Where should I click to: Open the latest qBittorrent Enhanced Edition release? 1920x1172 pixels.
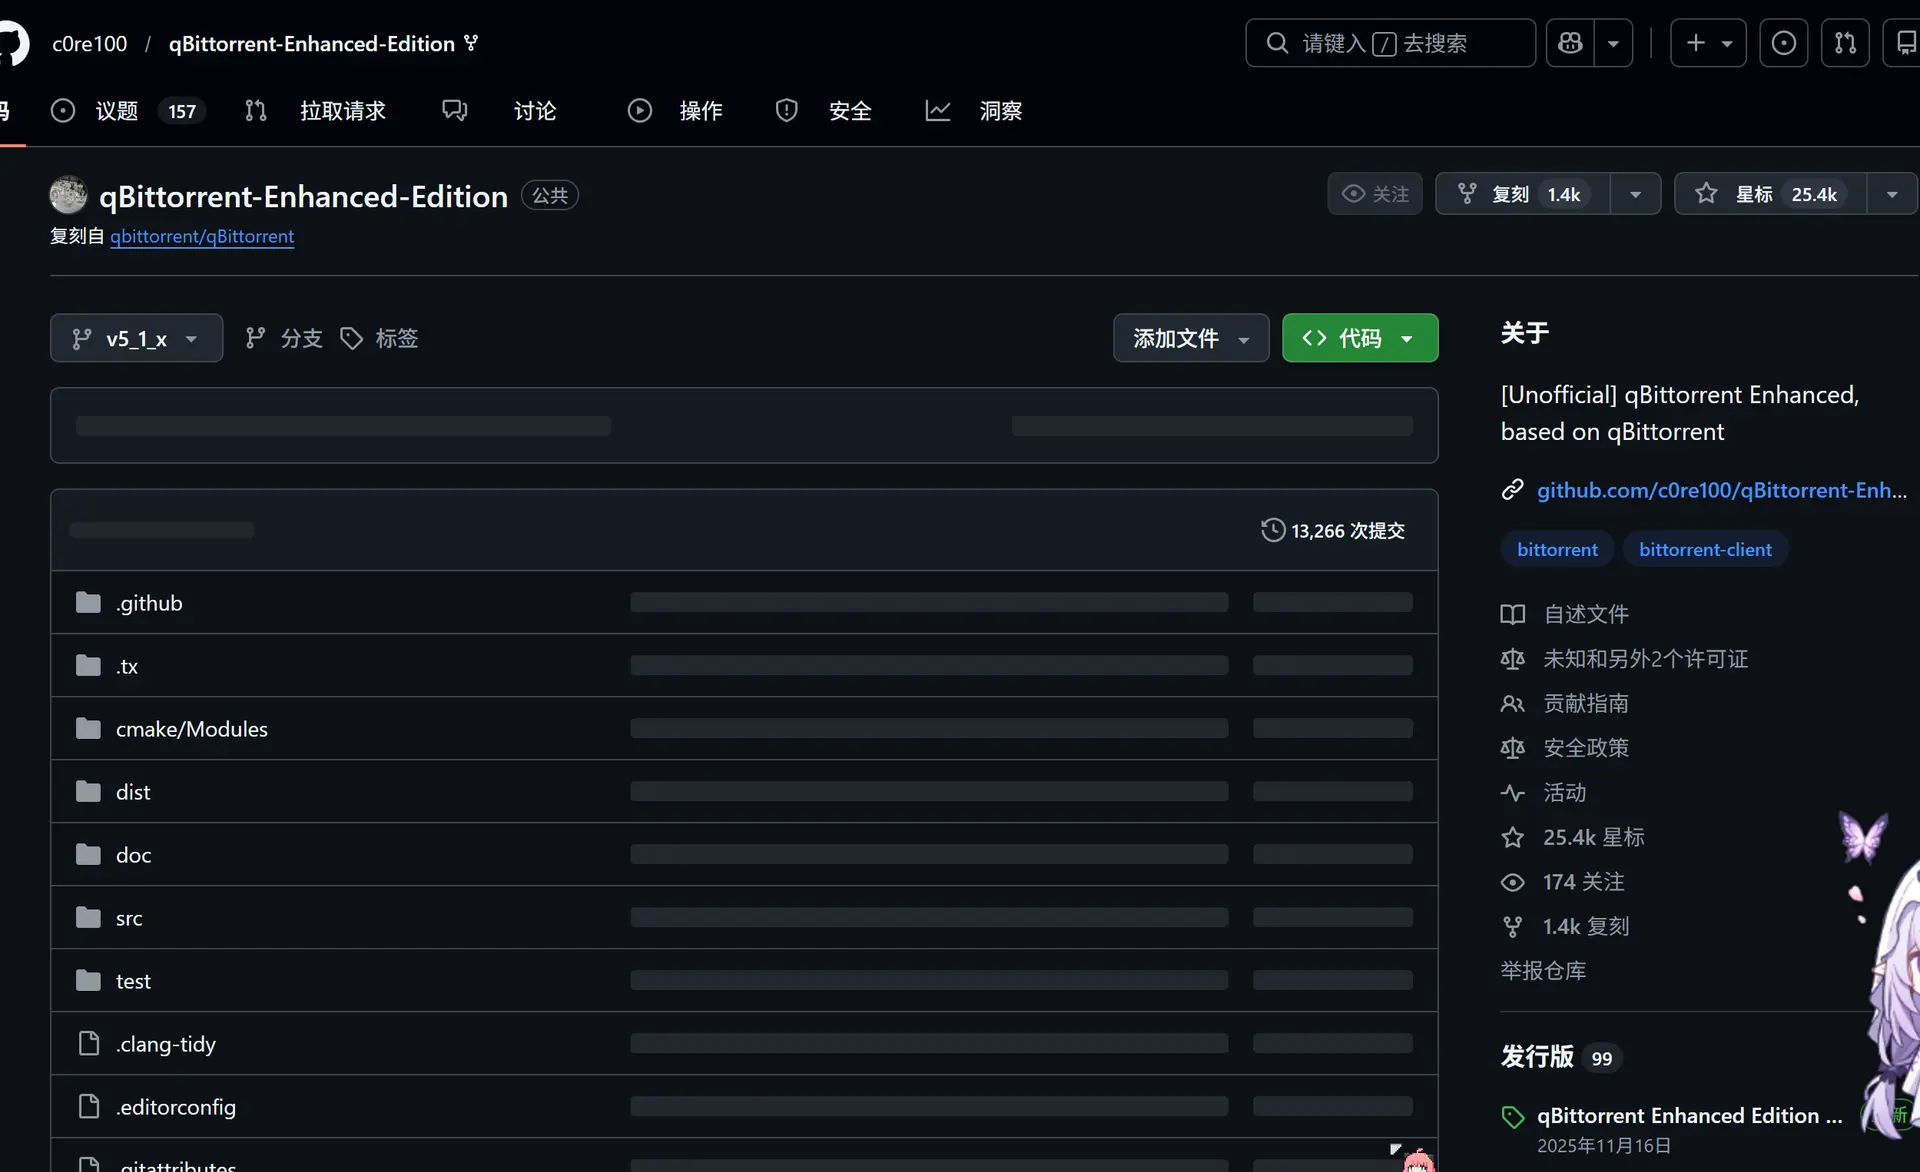pyautogui.click(x=1689, y=1116)
